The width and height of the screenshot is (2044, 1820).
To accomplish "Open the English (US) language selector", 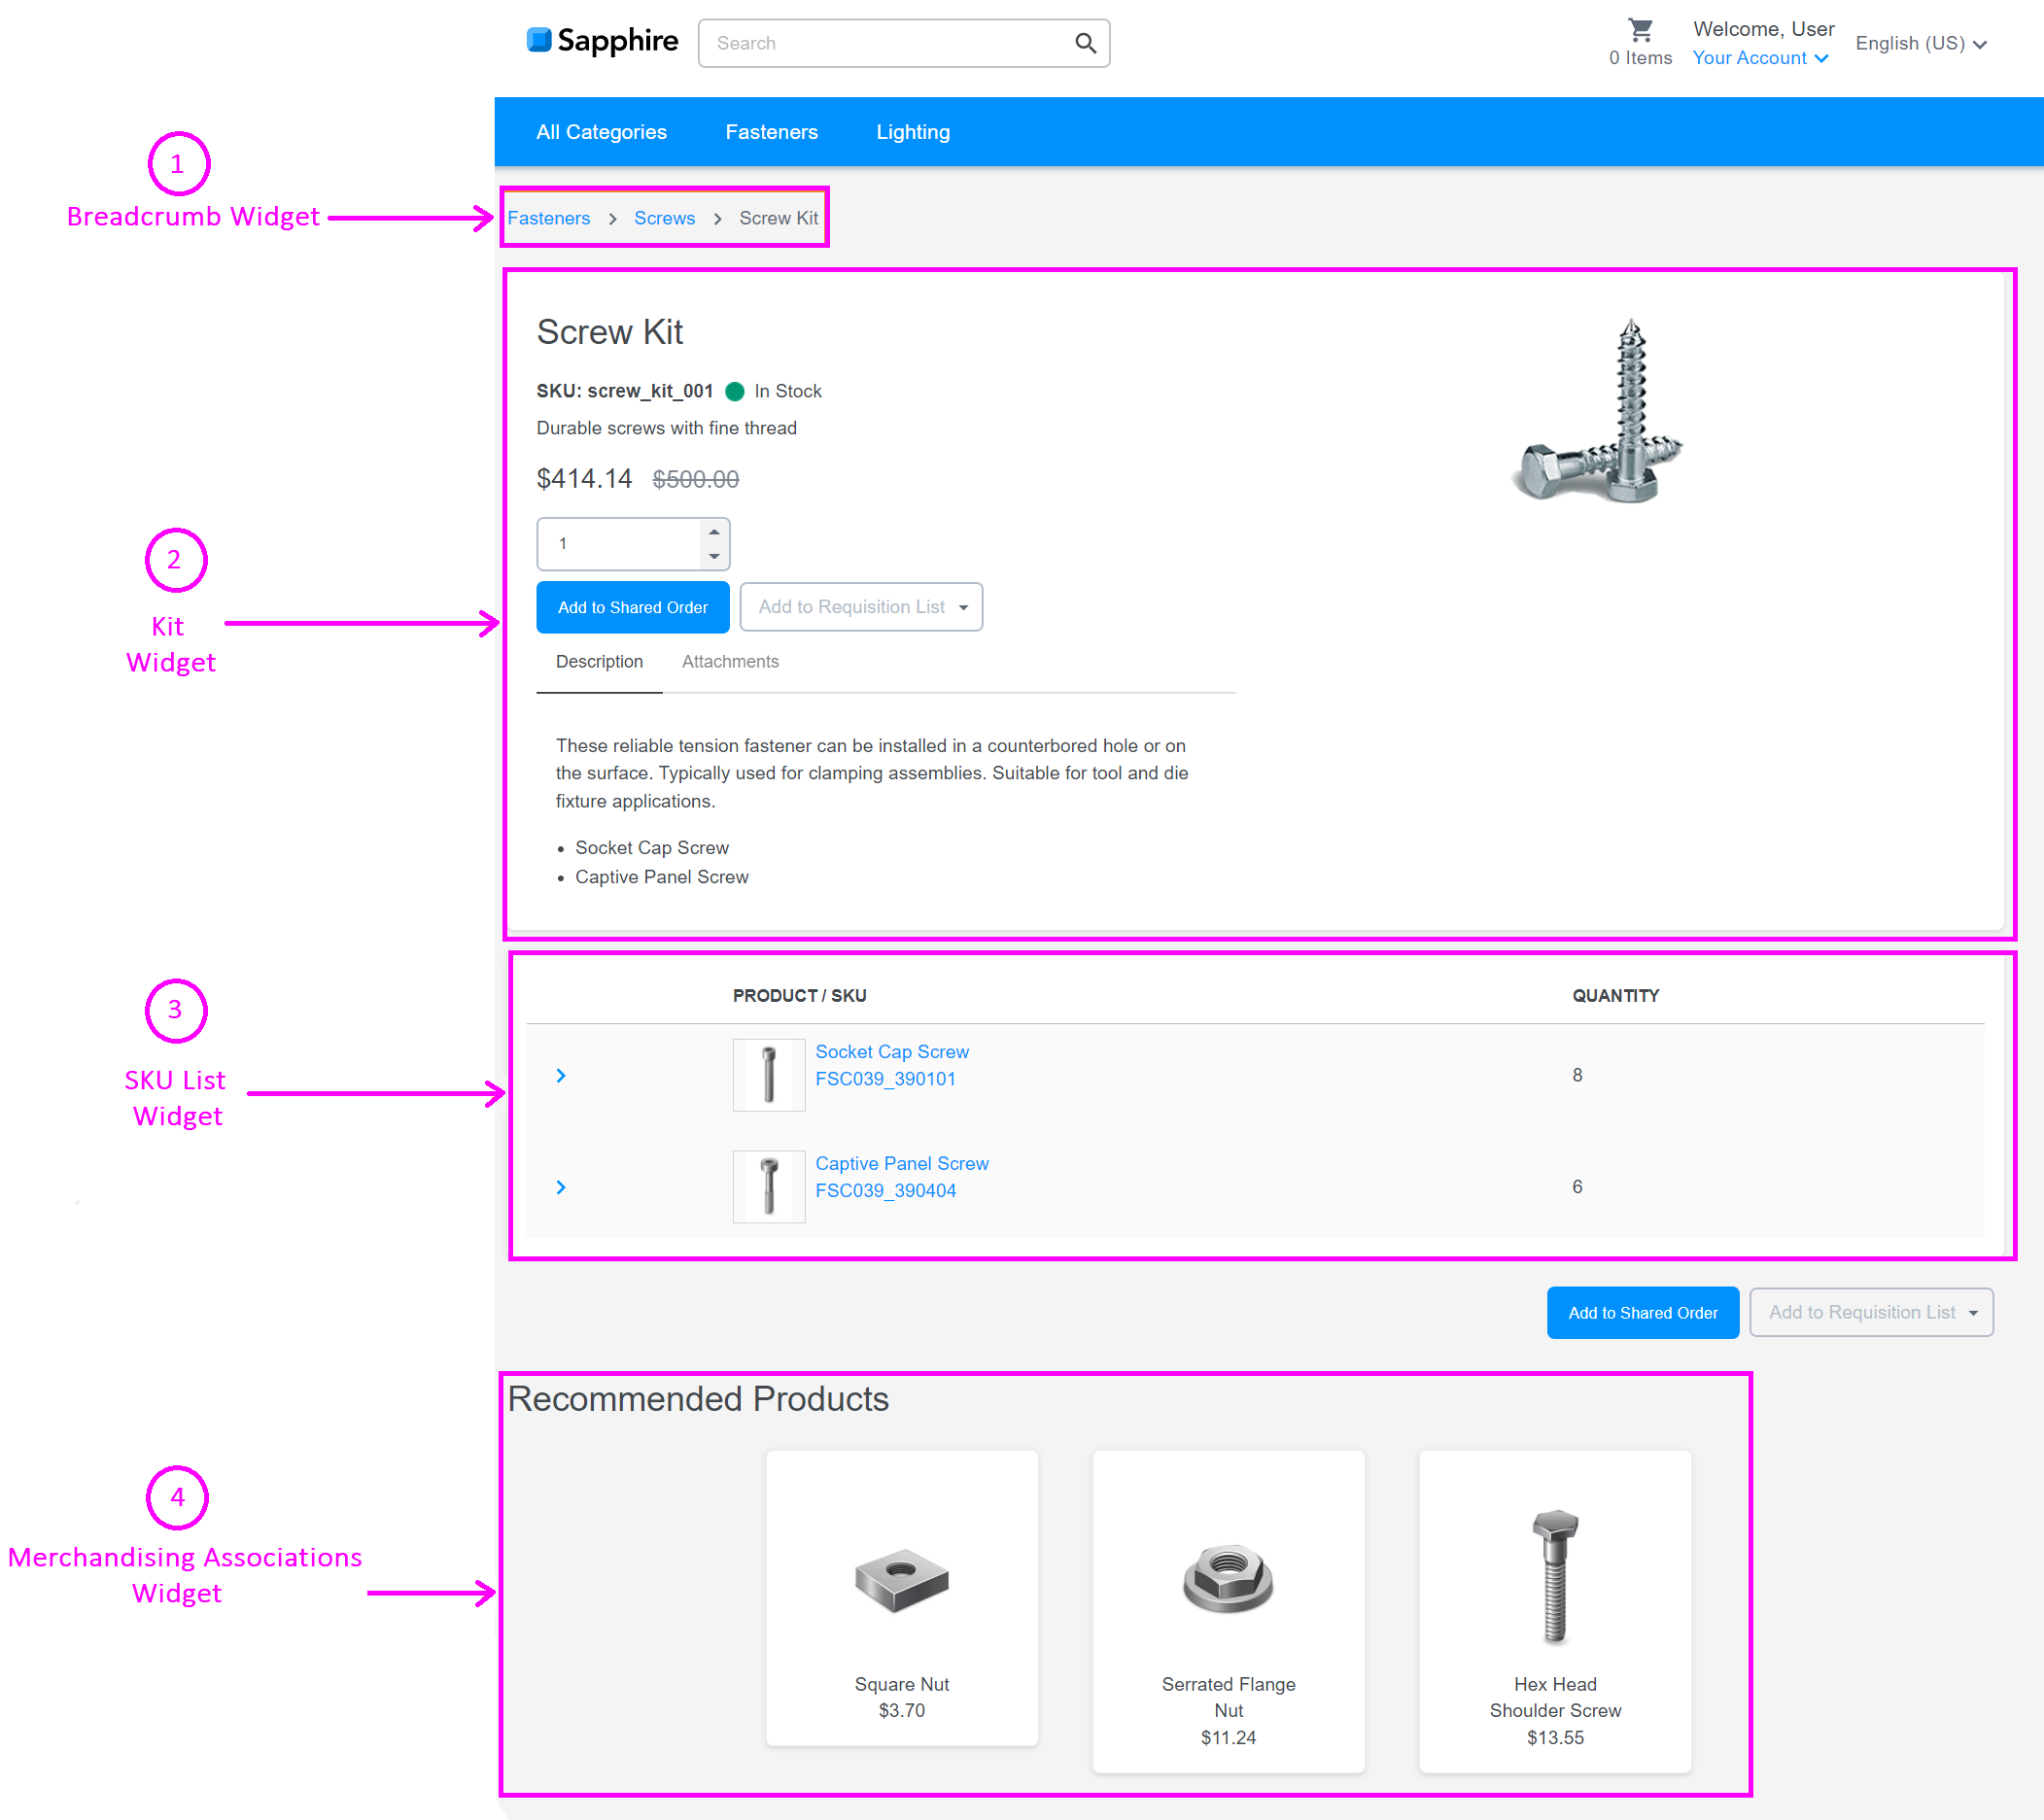I will pyautogui.click(x=1920, y=44).
